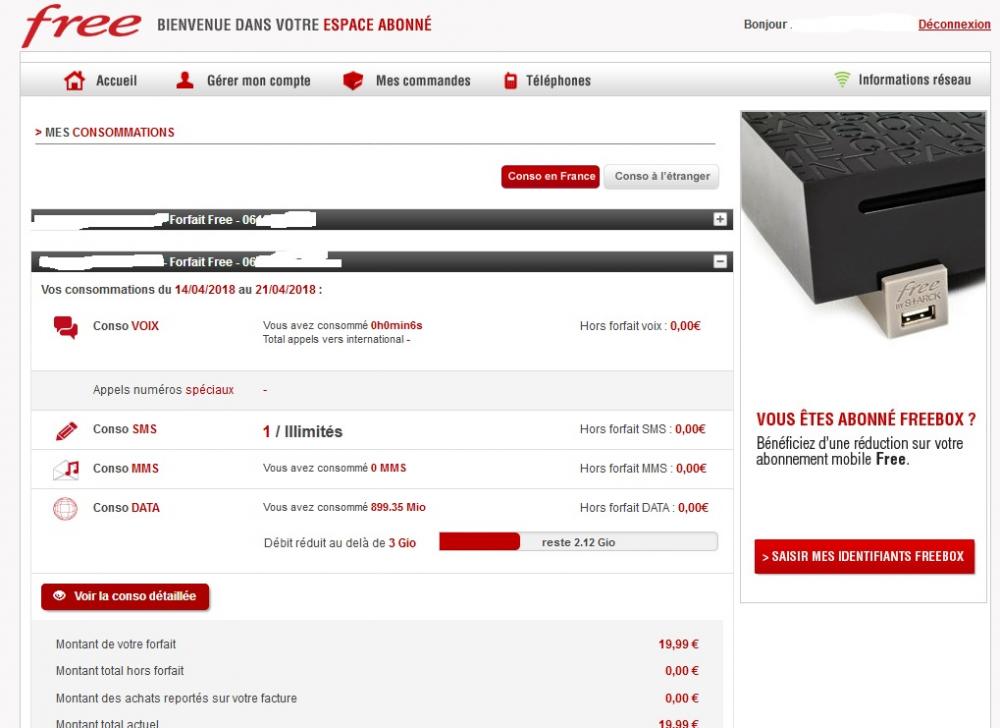
Task: Click the eye icon on Voir la conso détaillée
Action: tap(59, 595)
